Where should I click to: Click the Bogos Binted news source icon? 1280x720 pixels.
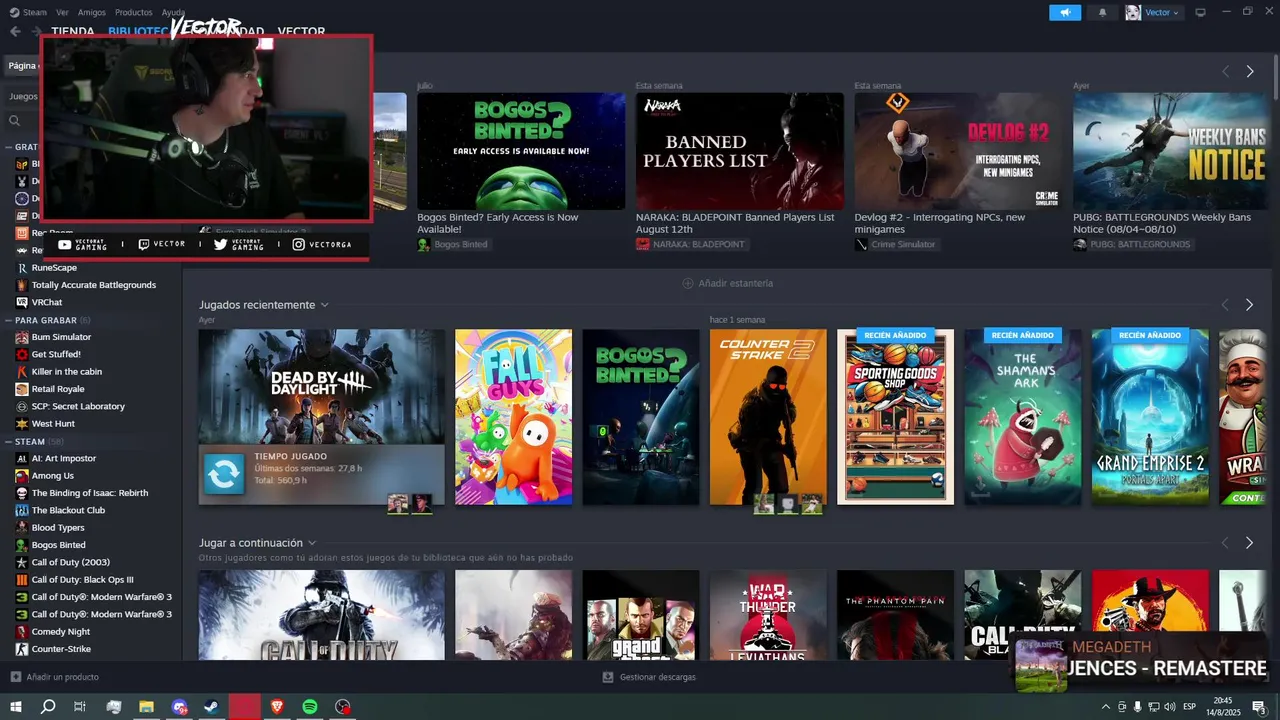[424, 244]
